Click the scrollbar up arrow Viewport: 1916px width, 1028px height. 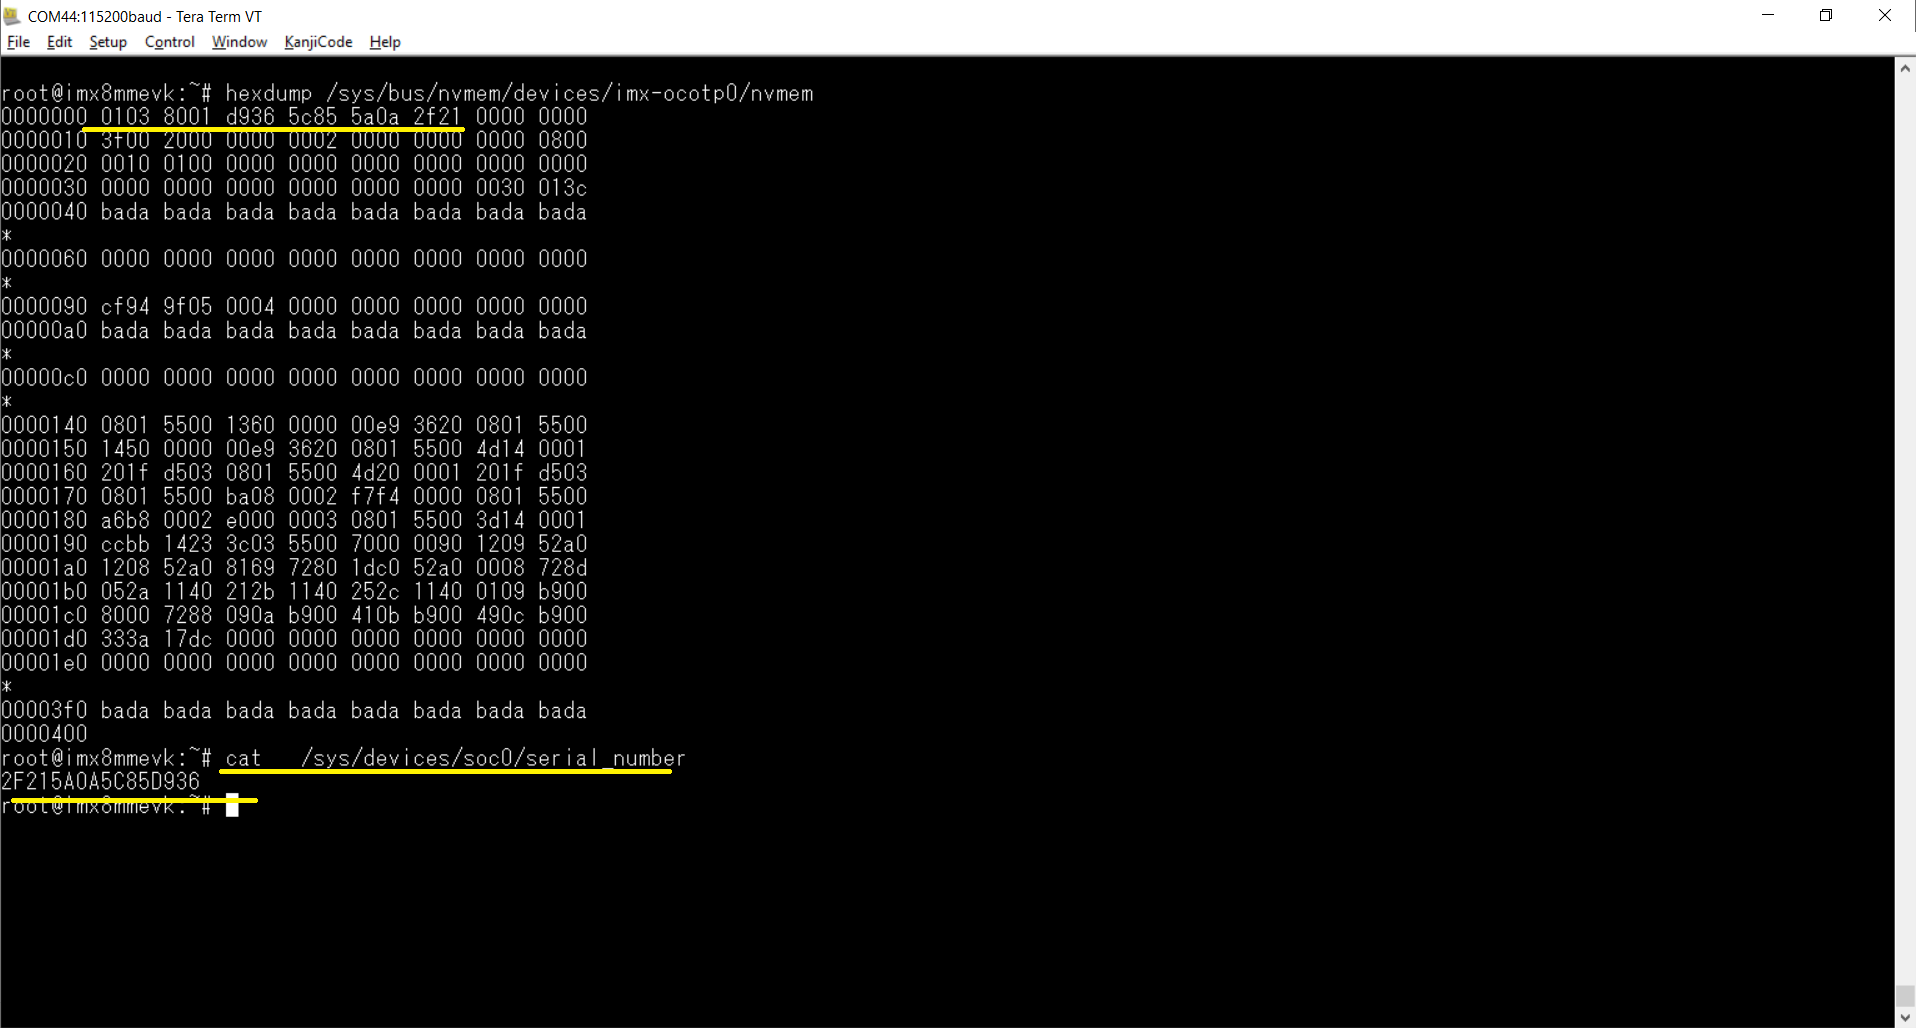point(1906,68)
